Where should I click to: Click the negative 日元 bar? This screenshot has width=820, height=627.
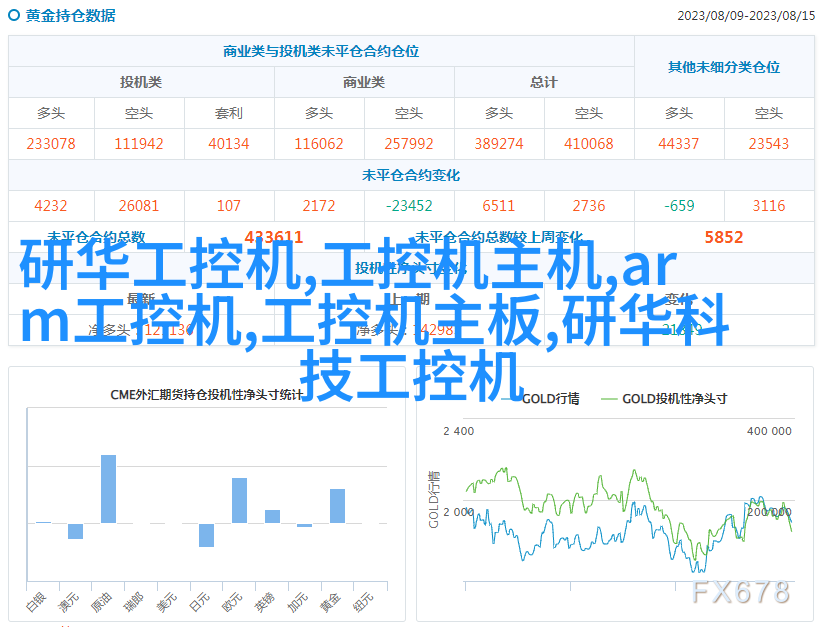pyautogui.click(x=207, y=535)
